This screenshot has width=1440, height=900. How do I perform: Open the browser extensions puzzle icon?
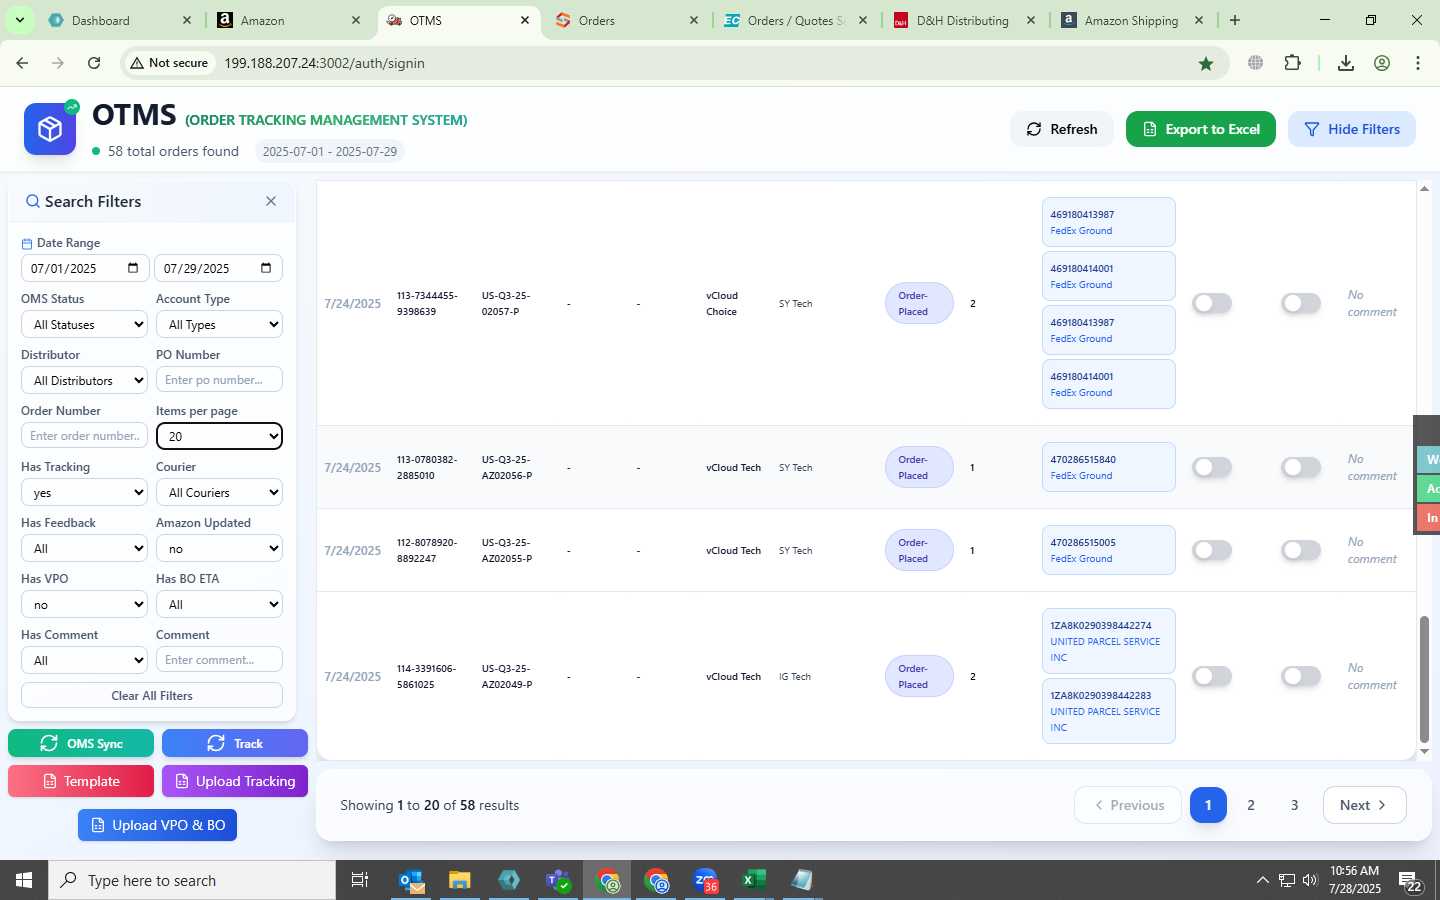point(1293,63)
